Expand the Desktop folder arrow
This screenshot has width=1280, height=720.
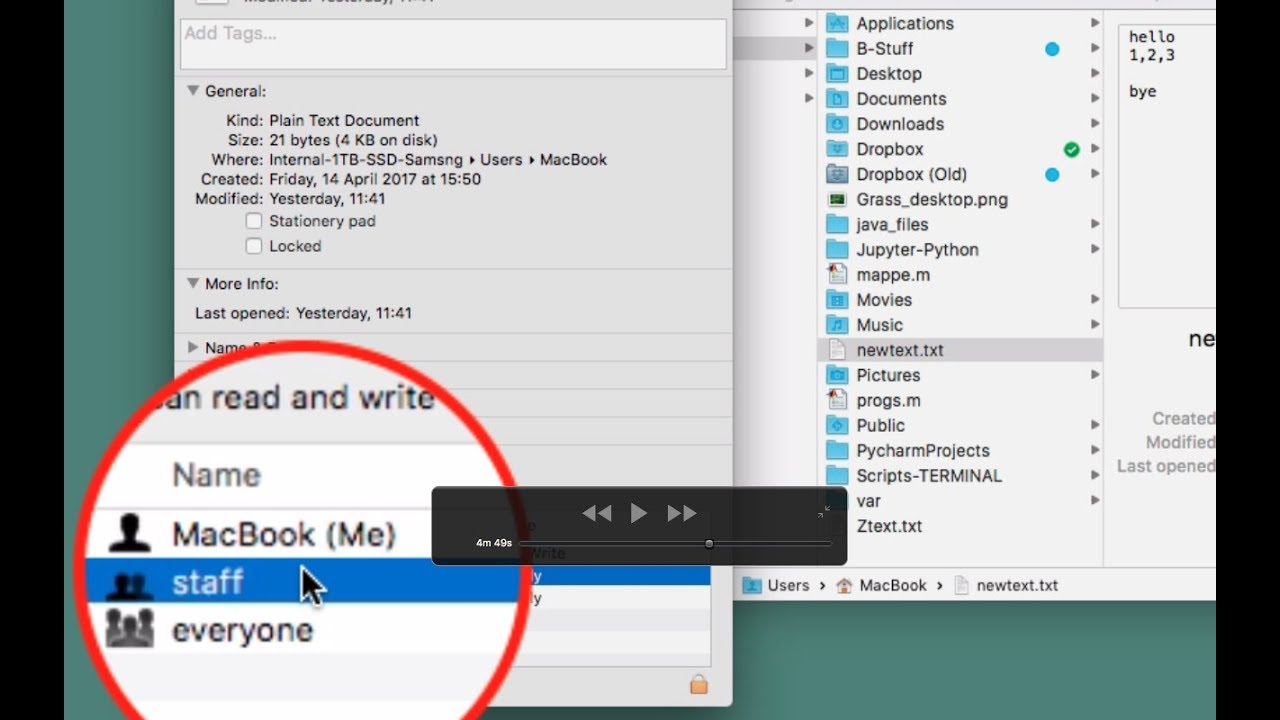[1096, 73]
